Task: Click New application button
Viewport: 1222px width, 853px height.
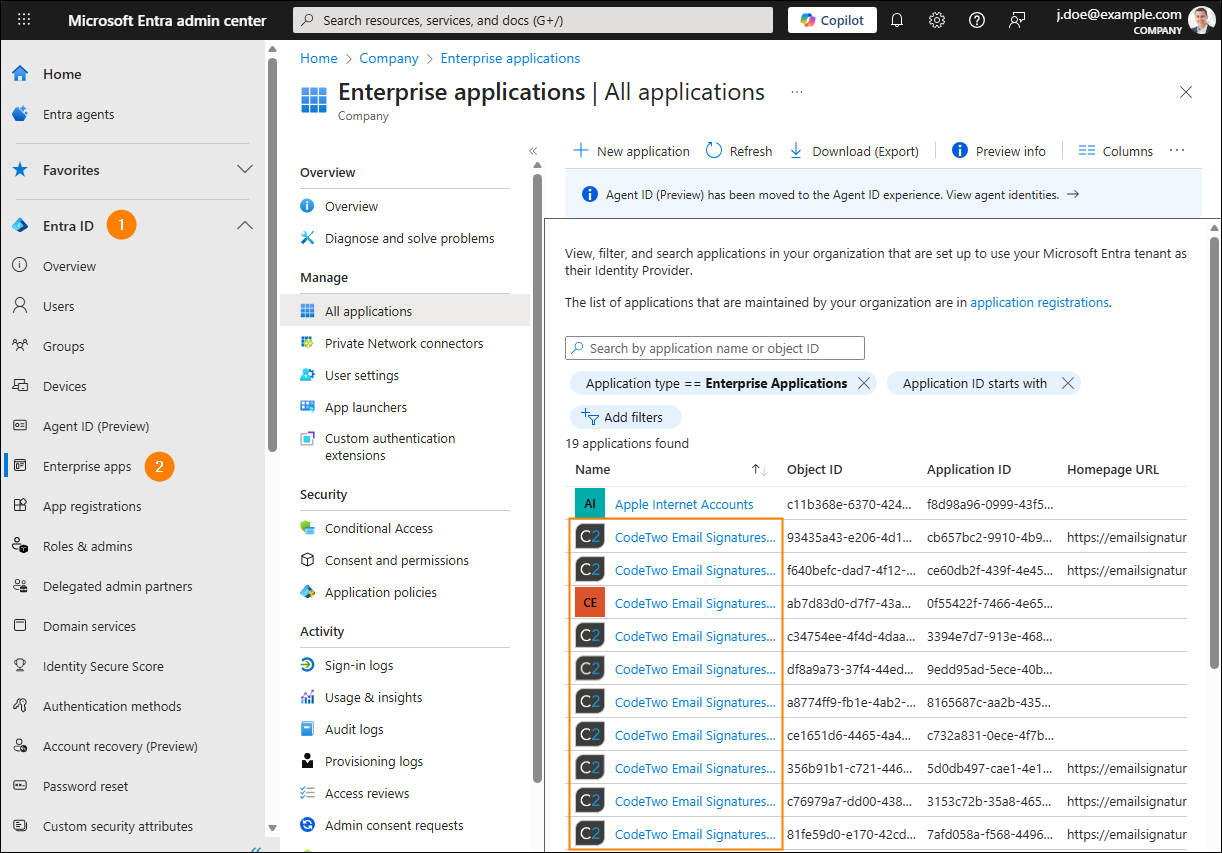Action: (x=631, y=151)
